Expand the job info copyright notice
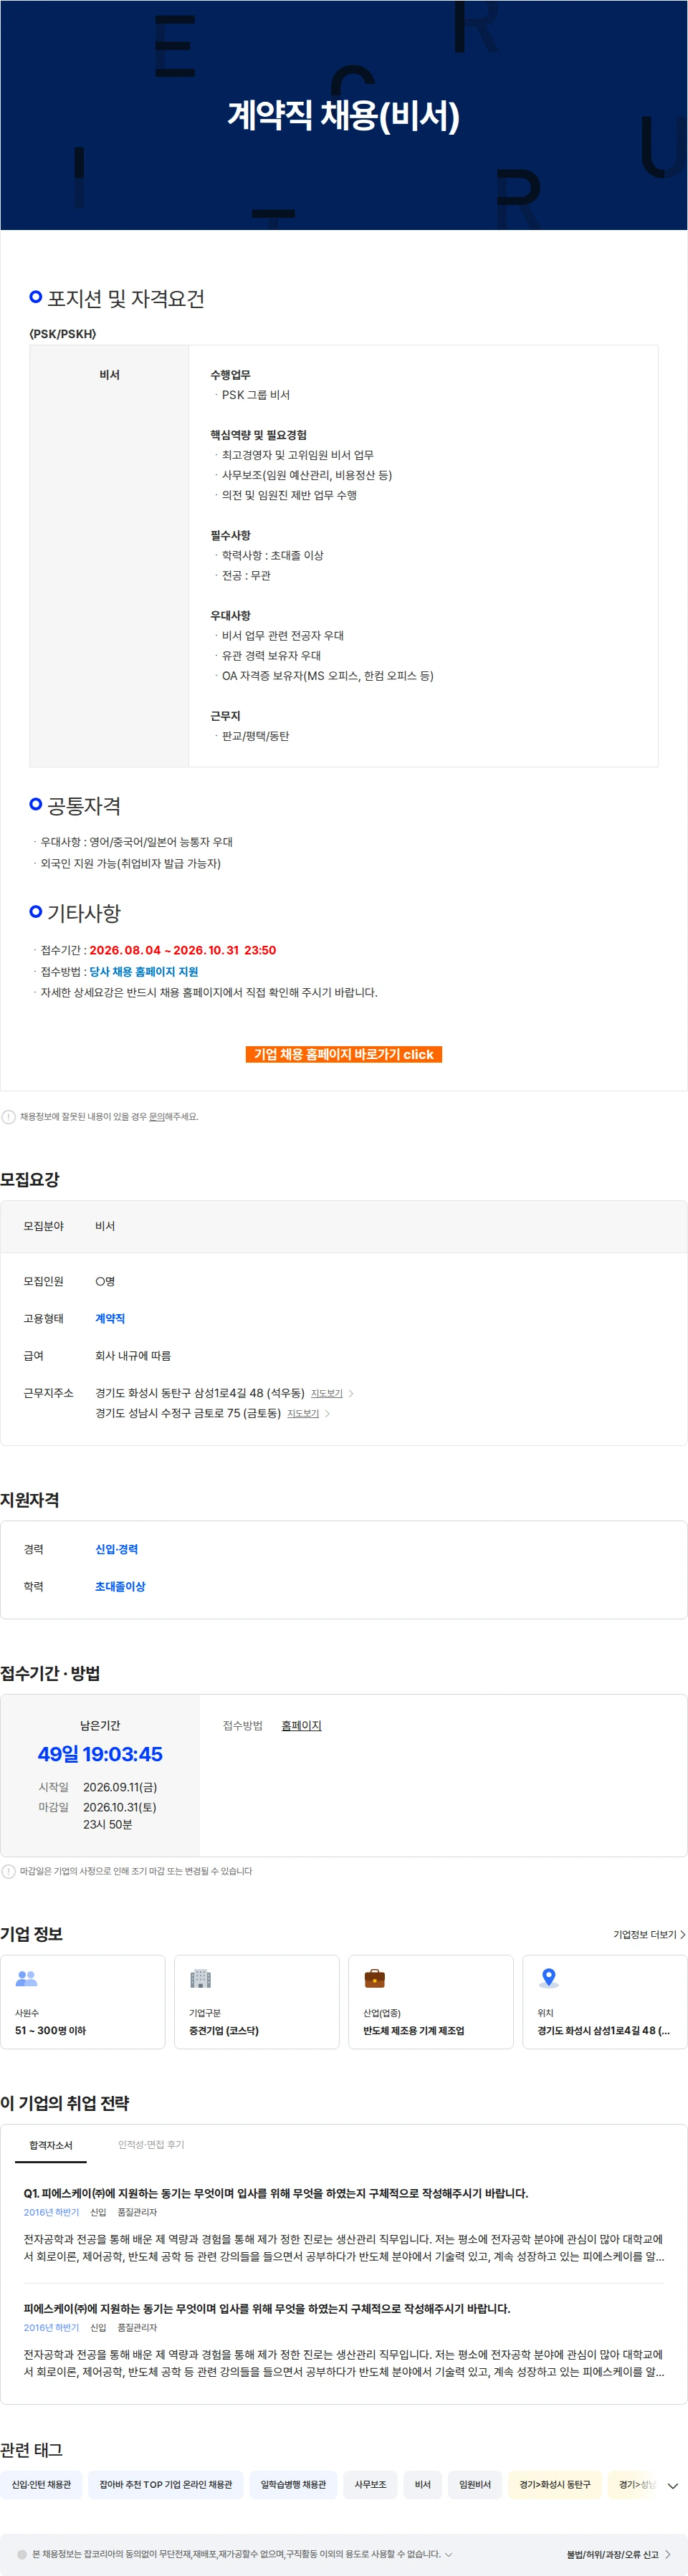Image resolution: width=688 pixels, height=2576 pixels. [449, 2554]
